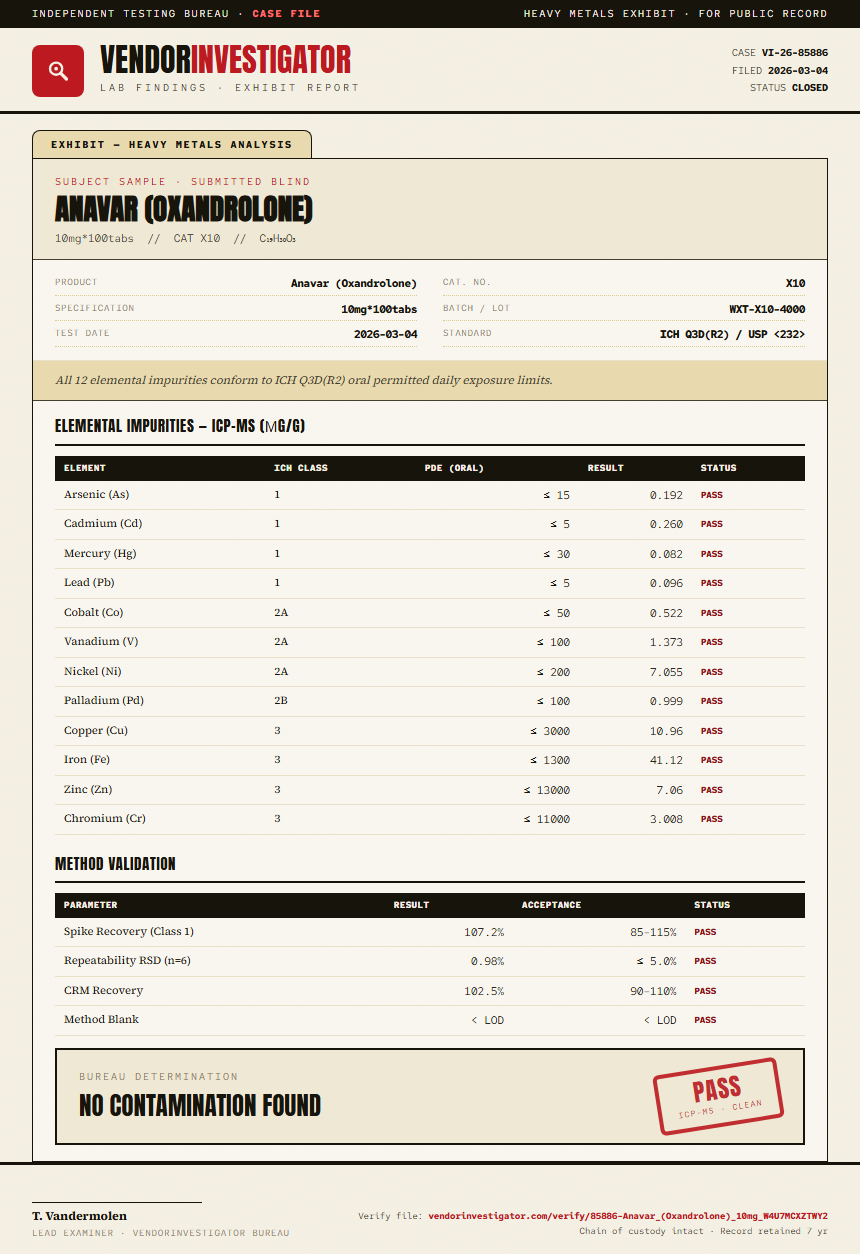Click the ICH CLASS column header
Viewport: 860px width, 1254px height.
[301, 468]
